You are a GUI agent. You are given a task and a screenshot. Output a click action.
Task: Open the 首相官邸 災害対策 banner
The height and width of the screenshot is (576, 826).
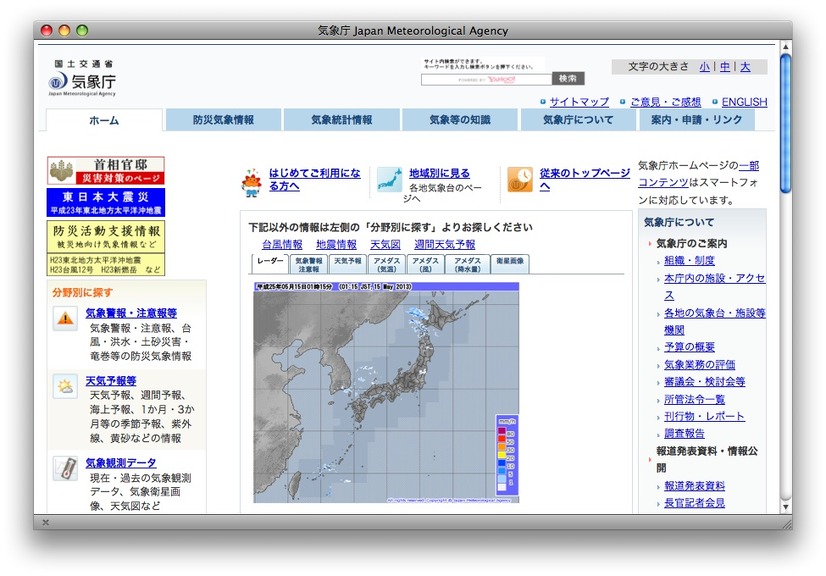click(106, 170)
